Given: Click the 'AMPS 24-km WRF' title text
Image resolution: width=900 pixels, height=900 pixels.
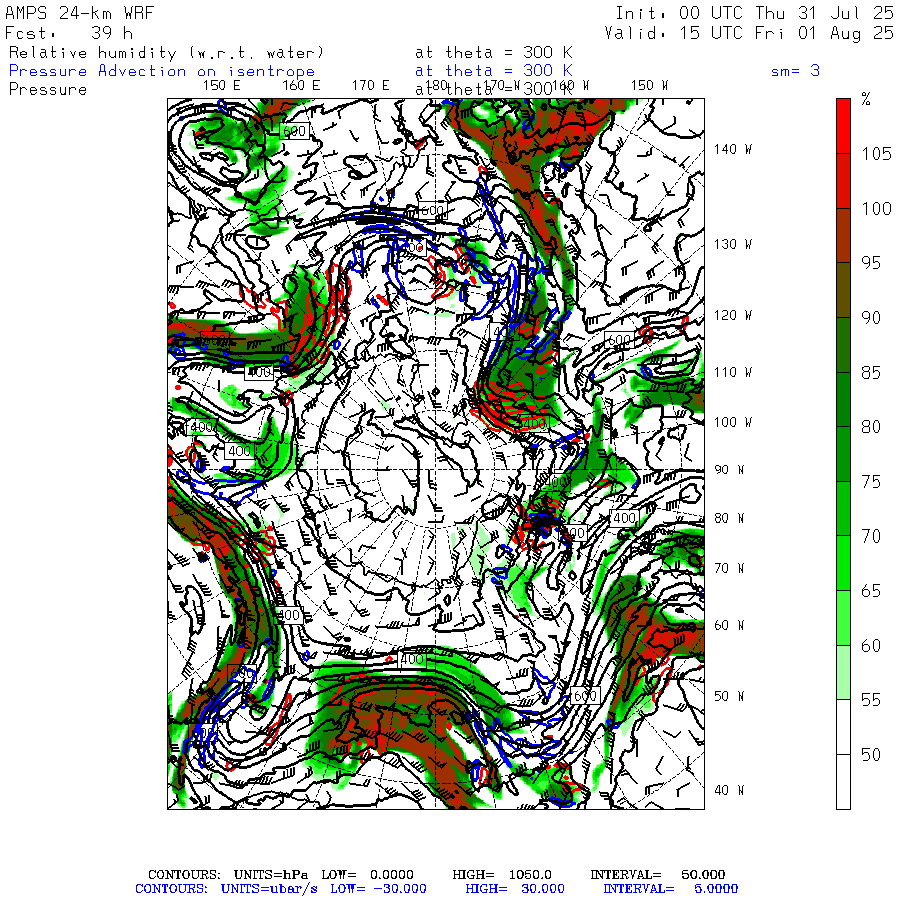Looking at the screenshot, I should pyautogui.click(x=79, y=13).
